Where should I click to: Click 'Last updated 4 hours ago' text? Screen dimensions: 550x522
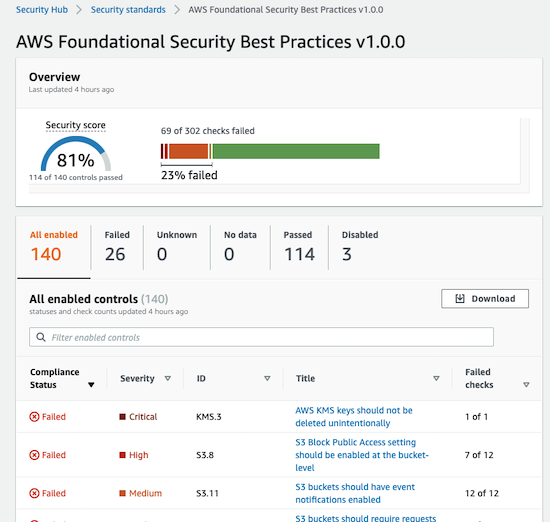72,89
